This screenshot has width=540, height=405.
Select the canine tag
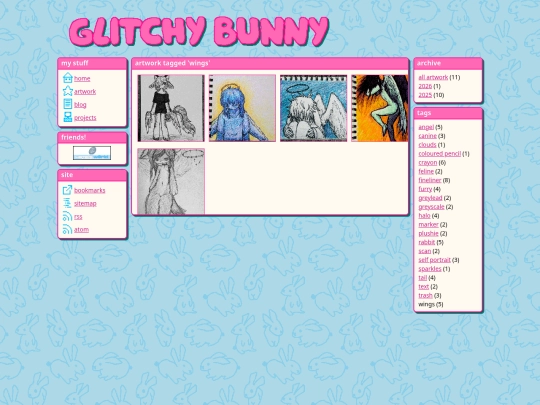coord(427,136)
